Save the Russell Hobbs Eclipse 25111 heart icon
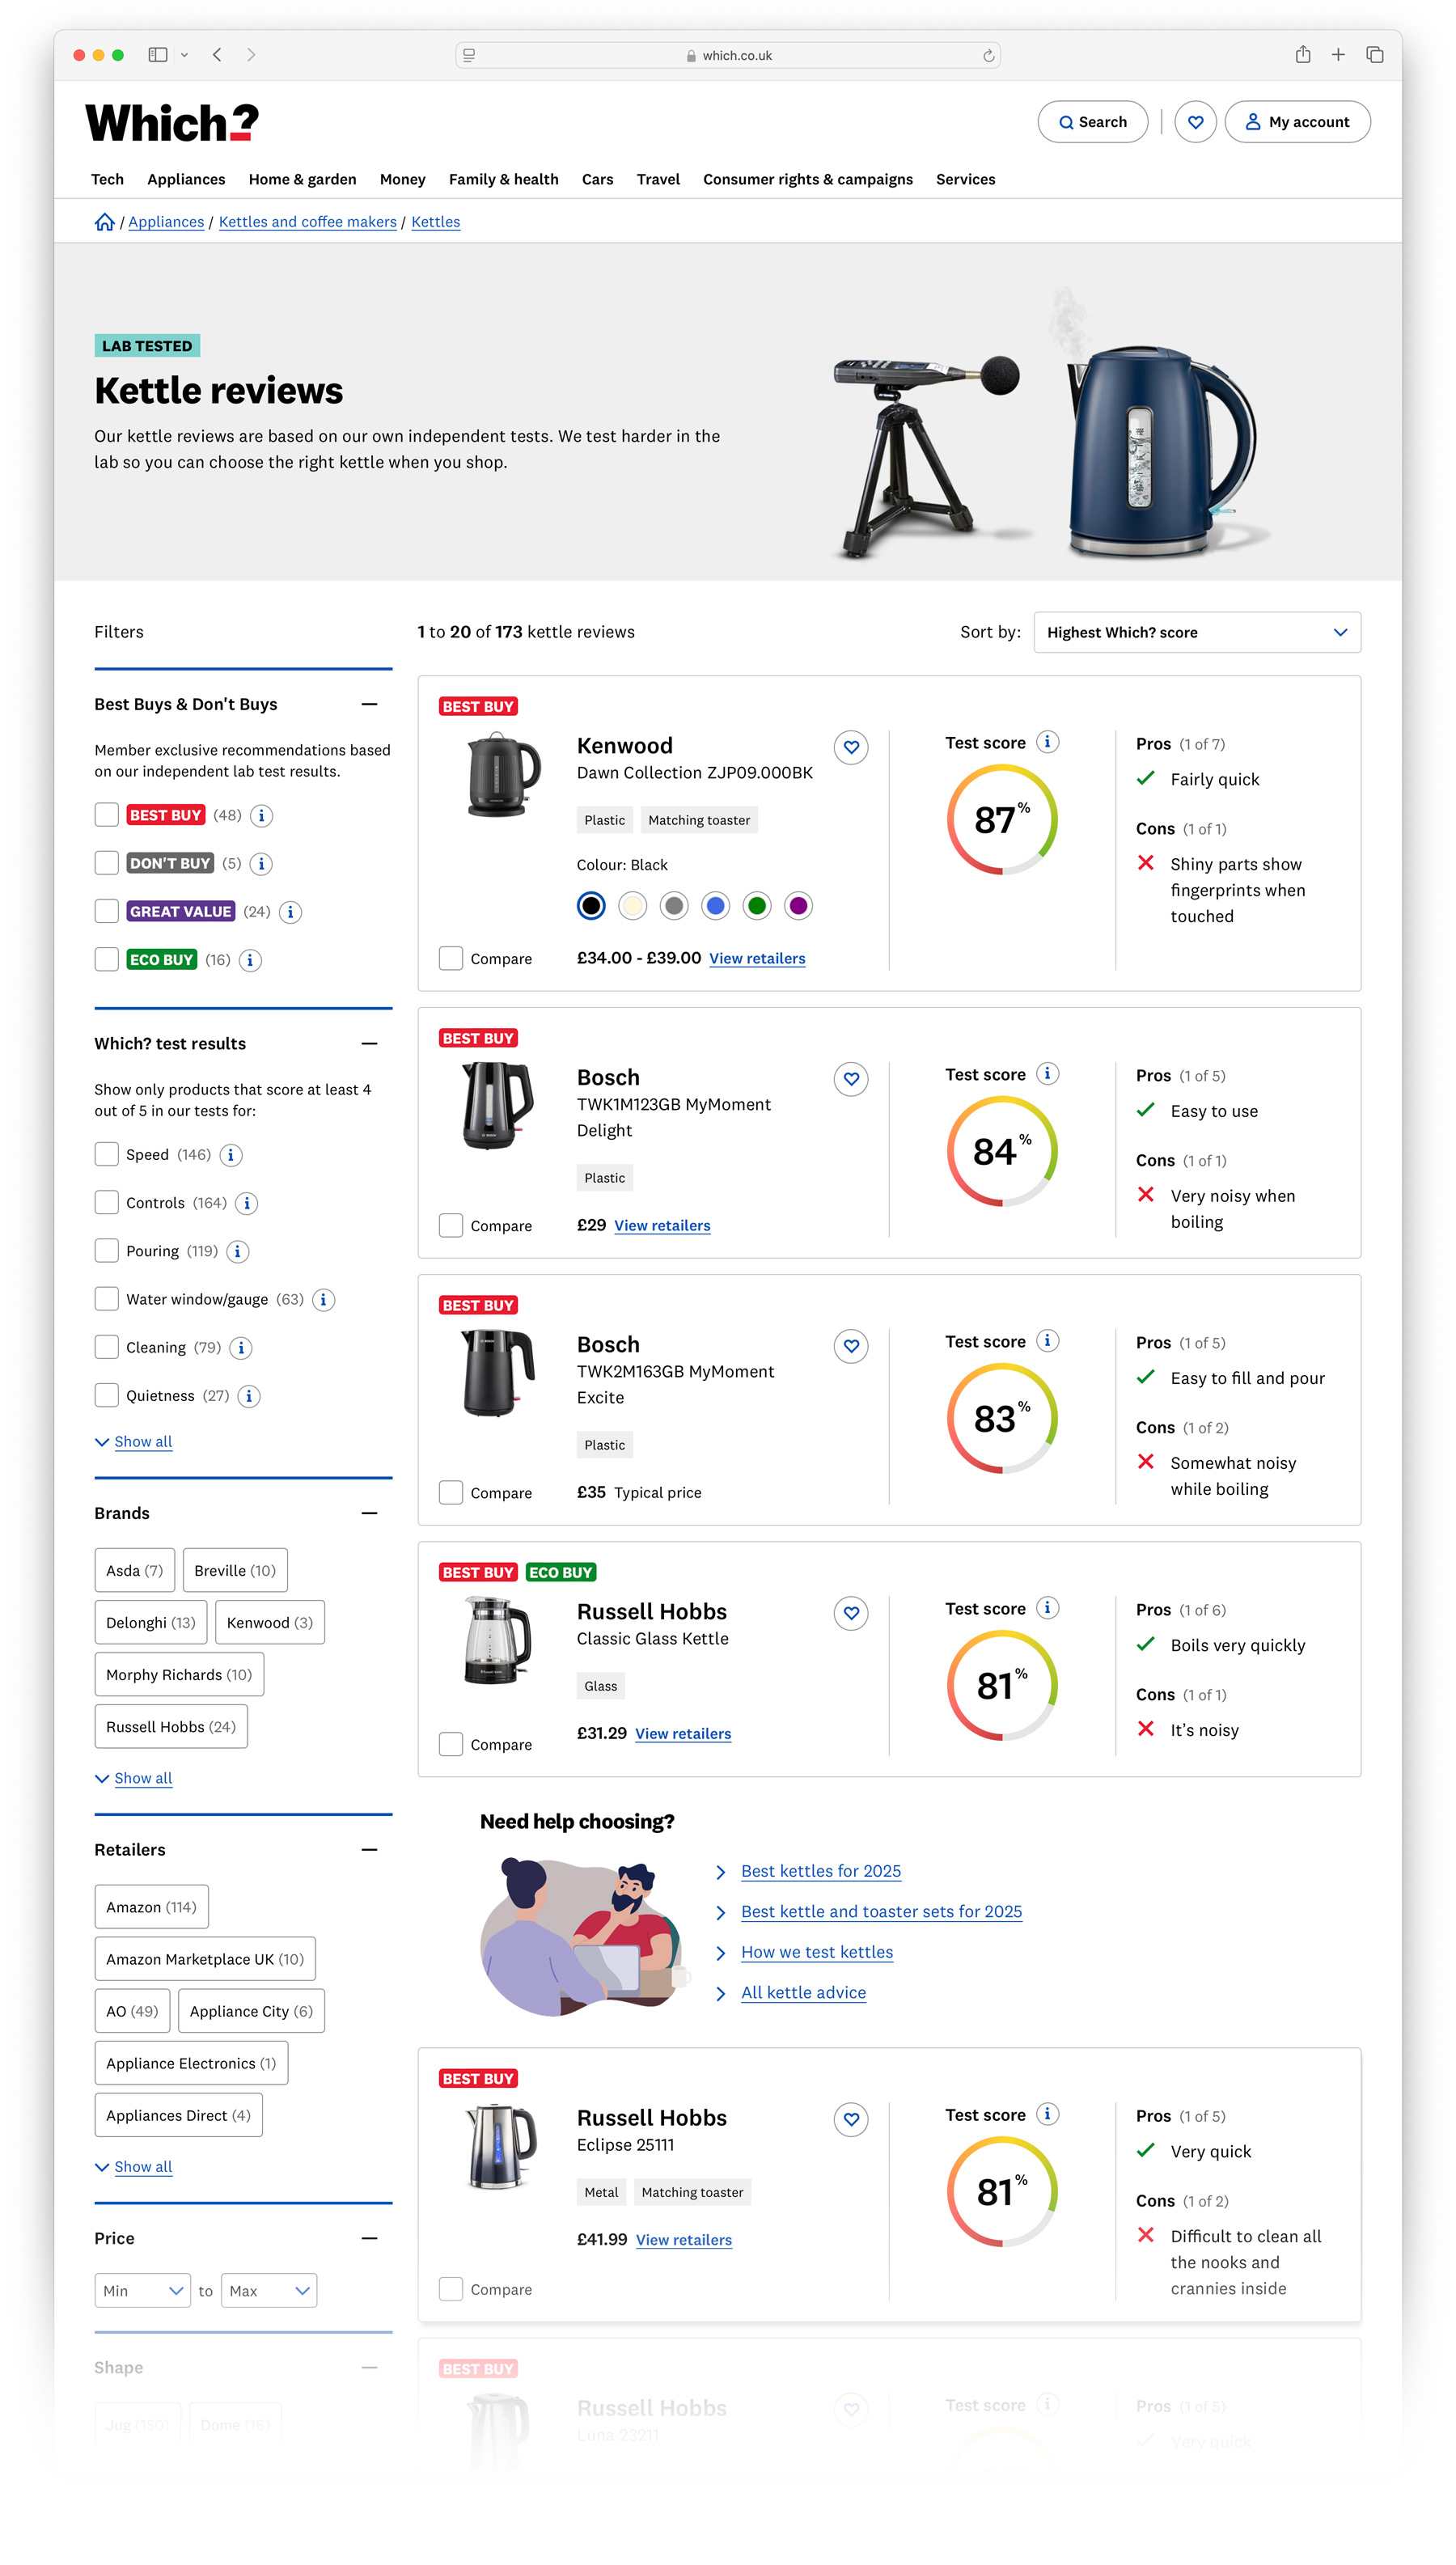The height and width of the screenshot is (2565, 1456). [x=851, y=2119]
